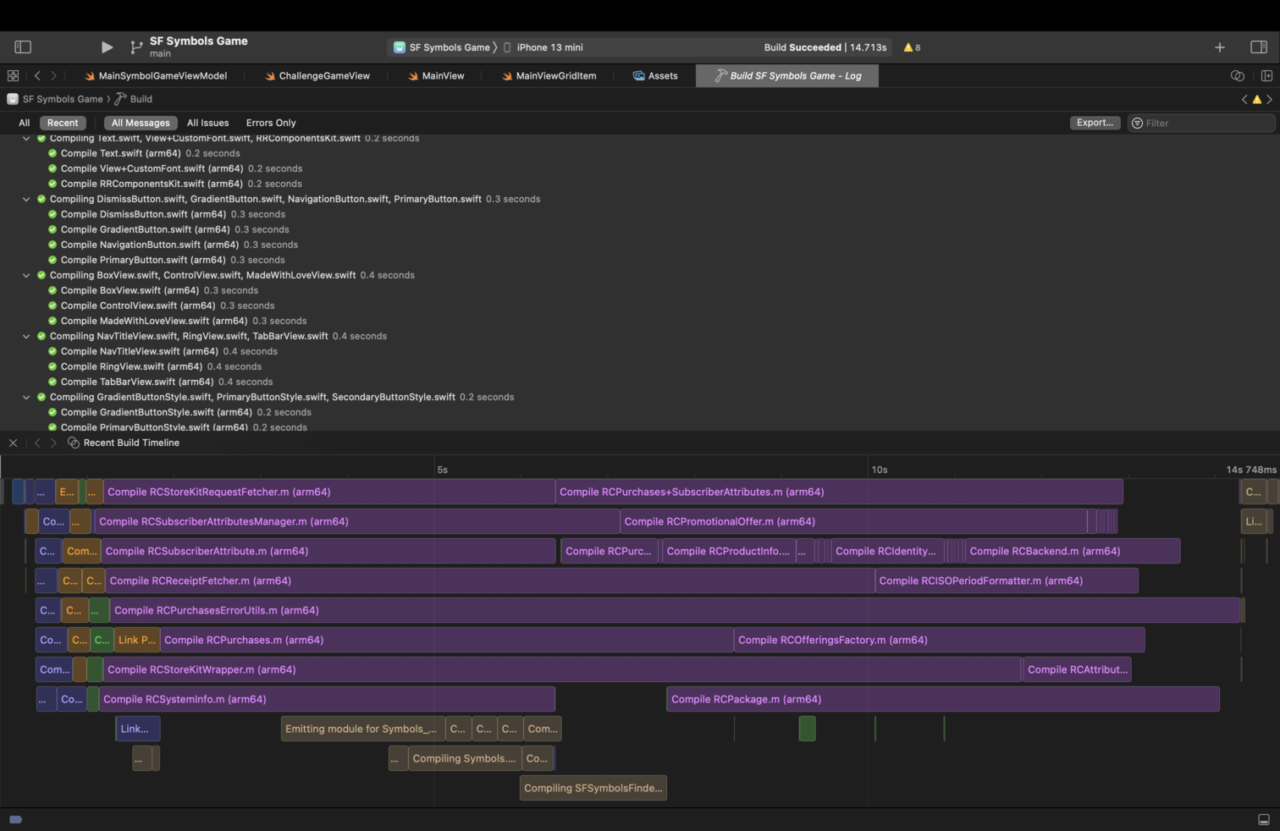Switch to MainView tab

[436, 75]
